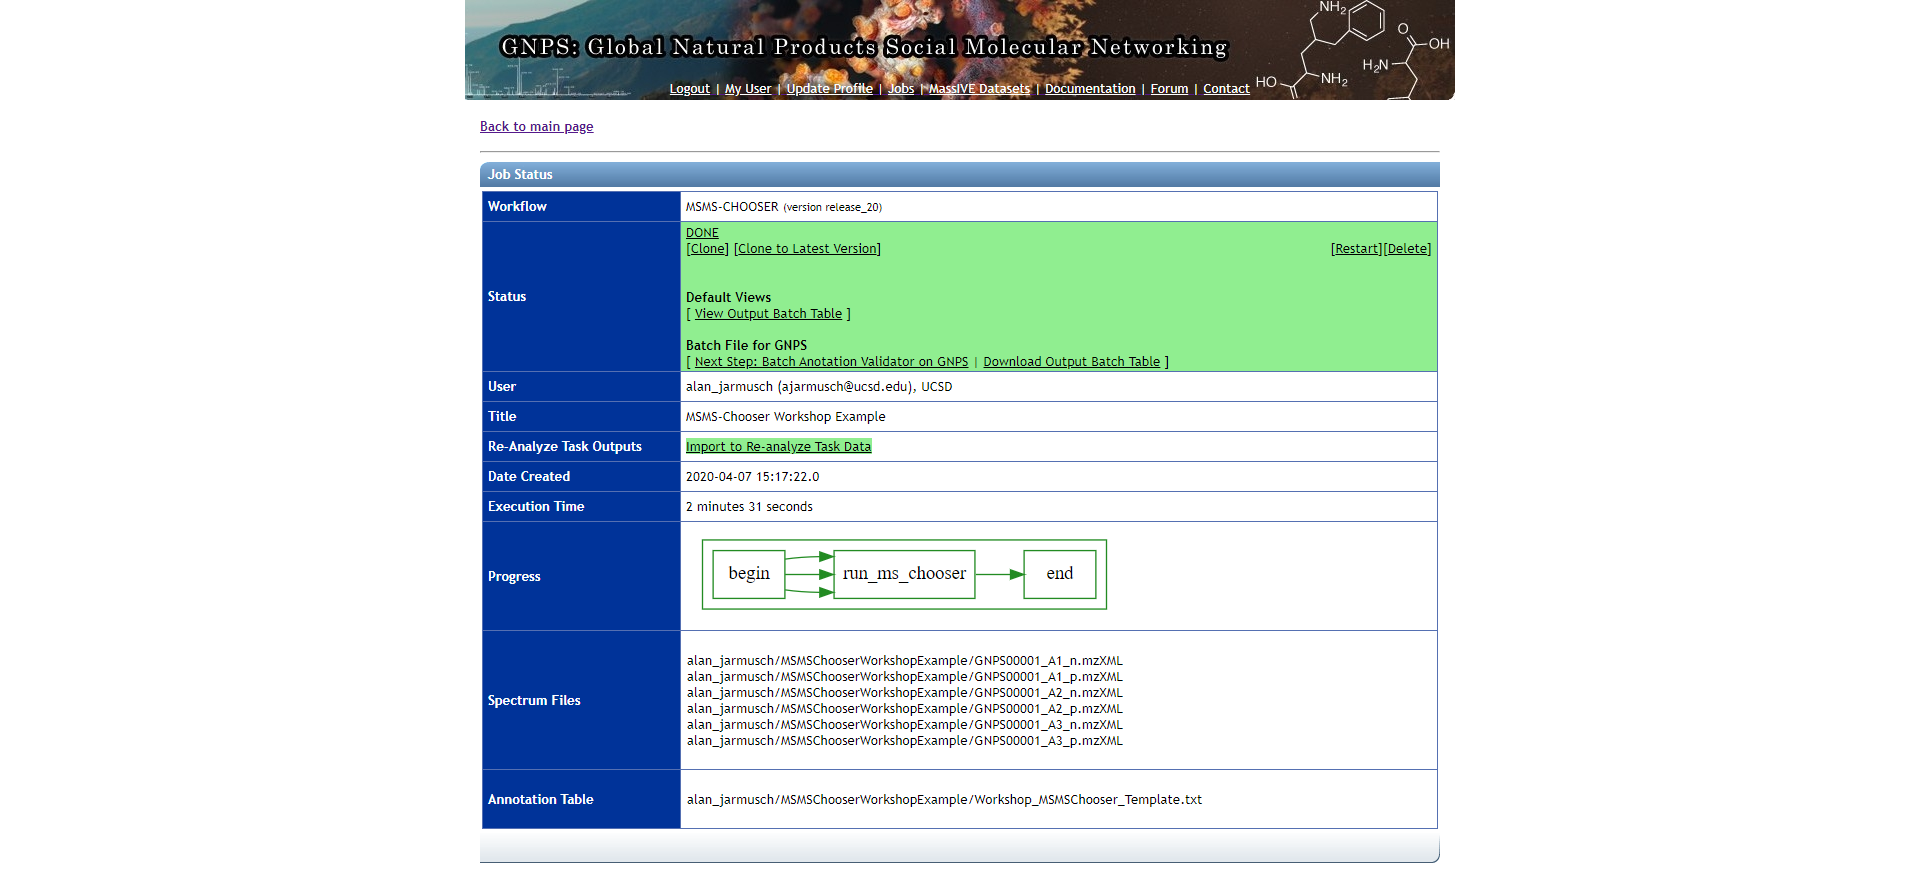
Task: Follow Next Step: Batch Anotation Validator on GNPS
Action: click(831, 362)
